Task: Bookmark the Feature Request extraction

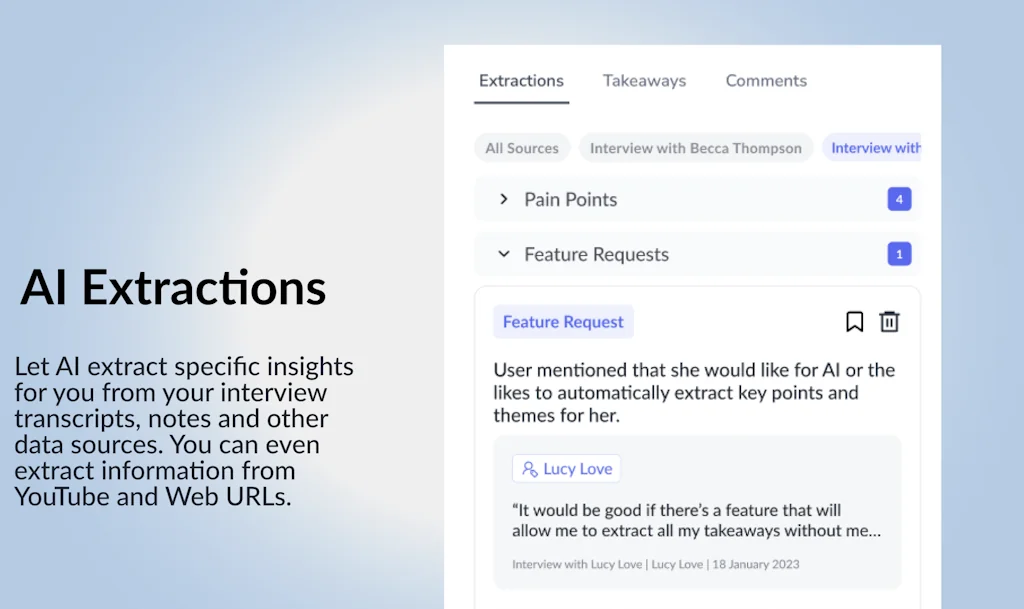Action: 854,321
